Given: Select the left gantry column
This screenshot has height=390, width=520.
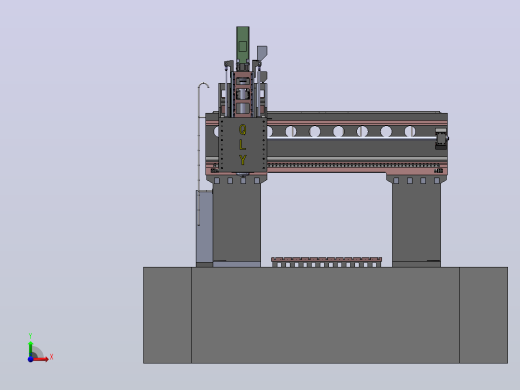Looking at the screenshot, I should coord(237,222).
